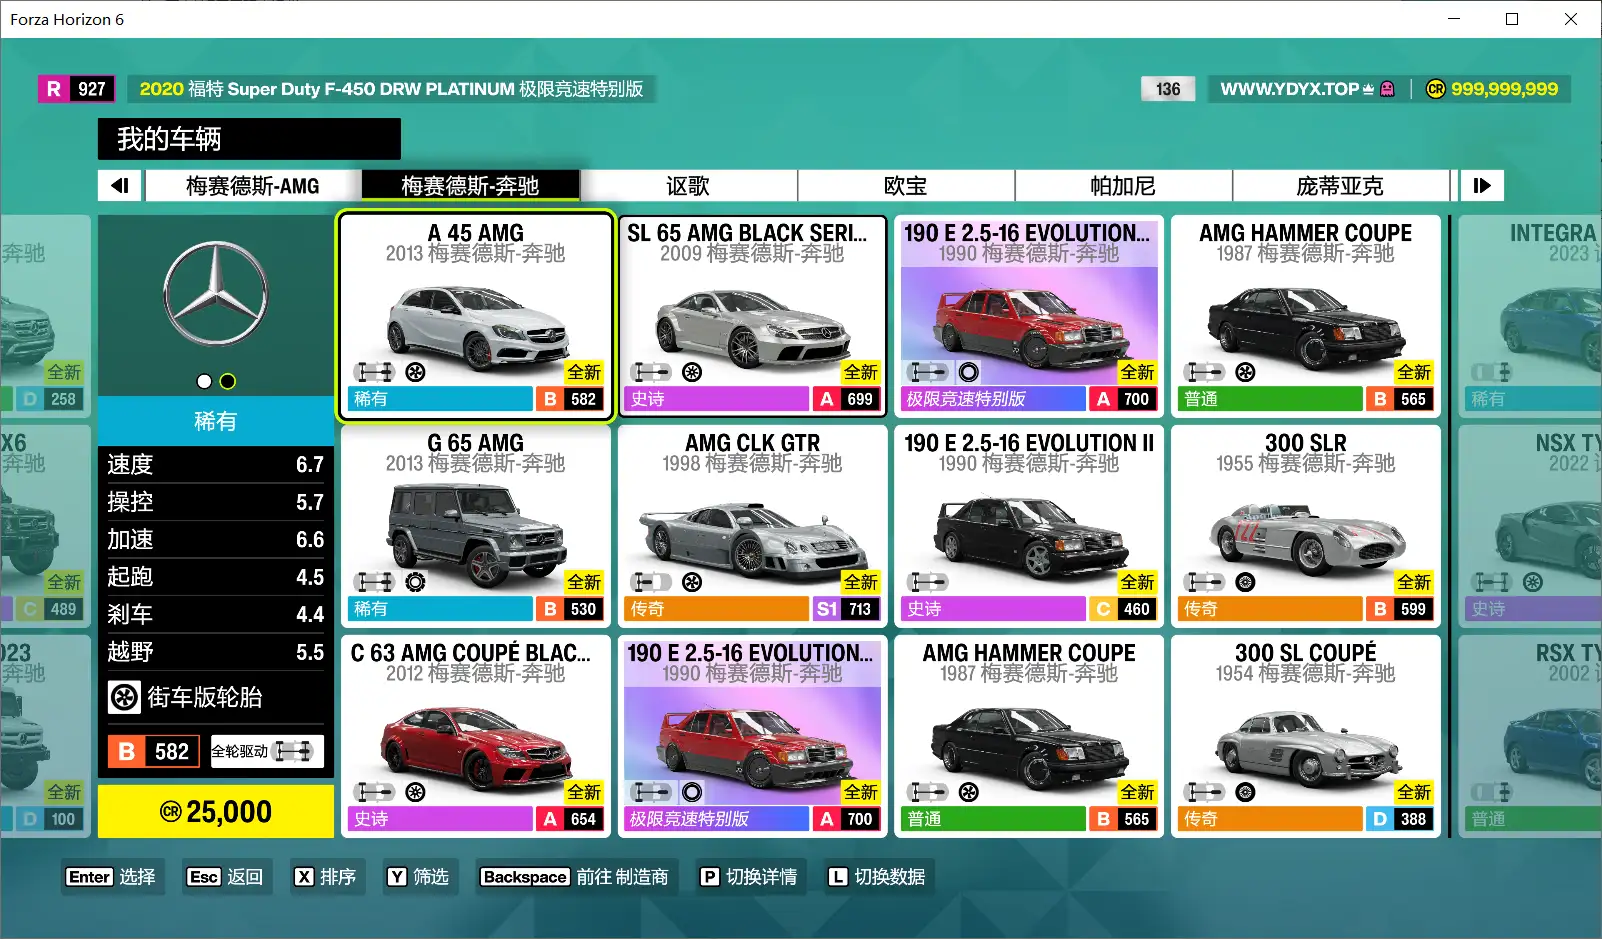This screenshot has height=939, width=1602.
Task: Click the drivetrain icon on the SL 65 AMG card
Action: pos(651,372)
